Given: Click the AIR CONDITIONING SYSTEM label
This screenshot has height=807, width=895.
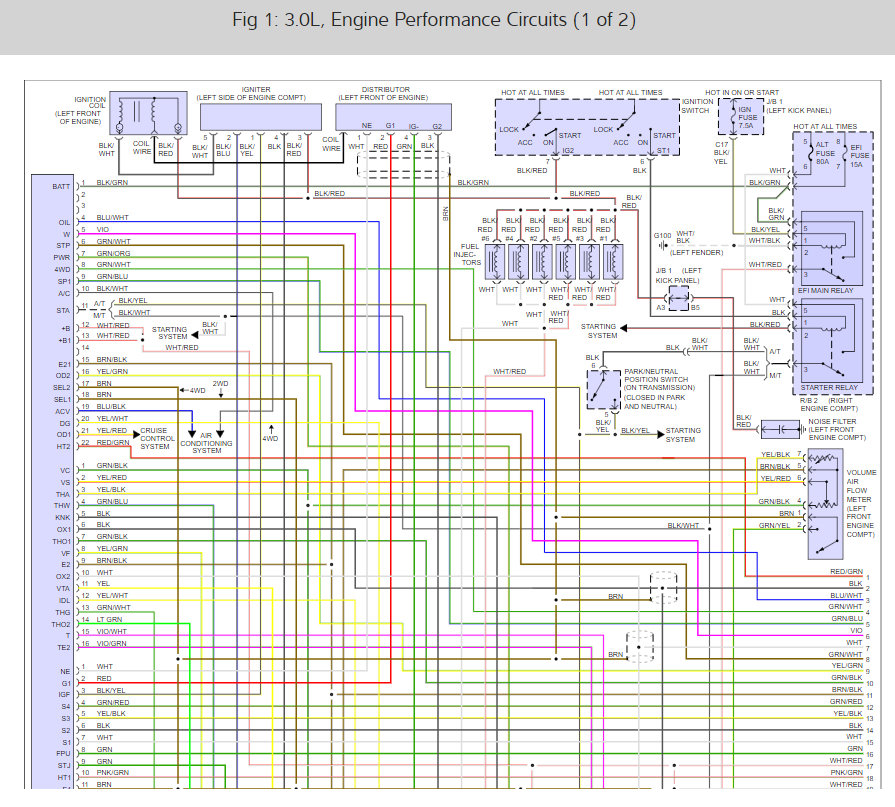Looking at the screenshot, I should point(206,443).
